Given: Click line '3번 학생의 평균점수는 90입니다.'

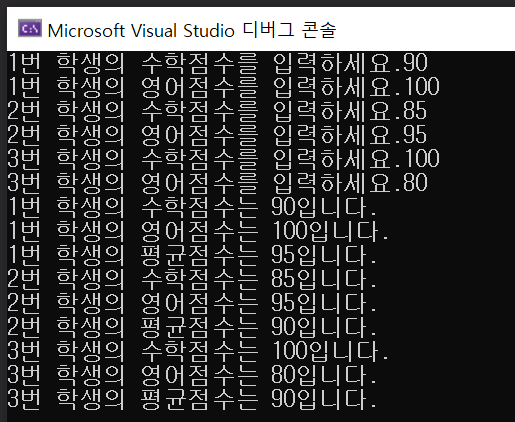Looking at the screenshot, I should click(192, 399).
